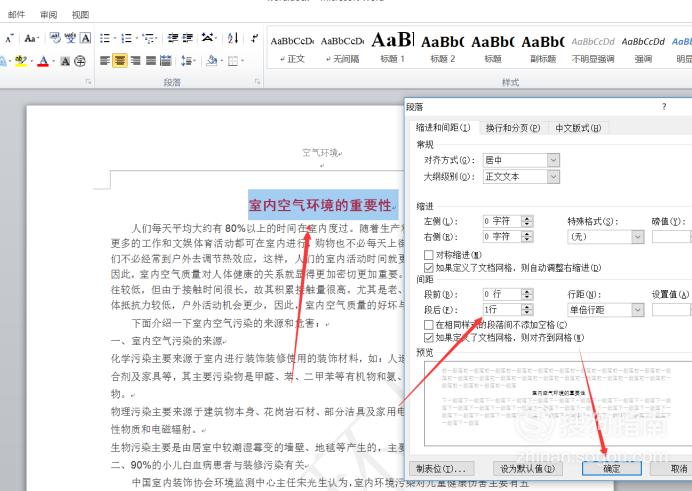The width and height of the screenshot is (692, 491).
Task: Open the 审阅 ribbon tab
Action: (49, 15)
